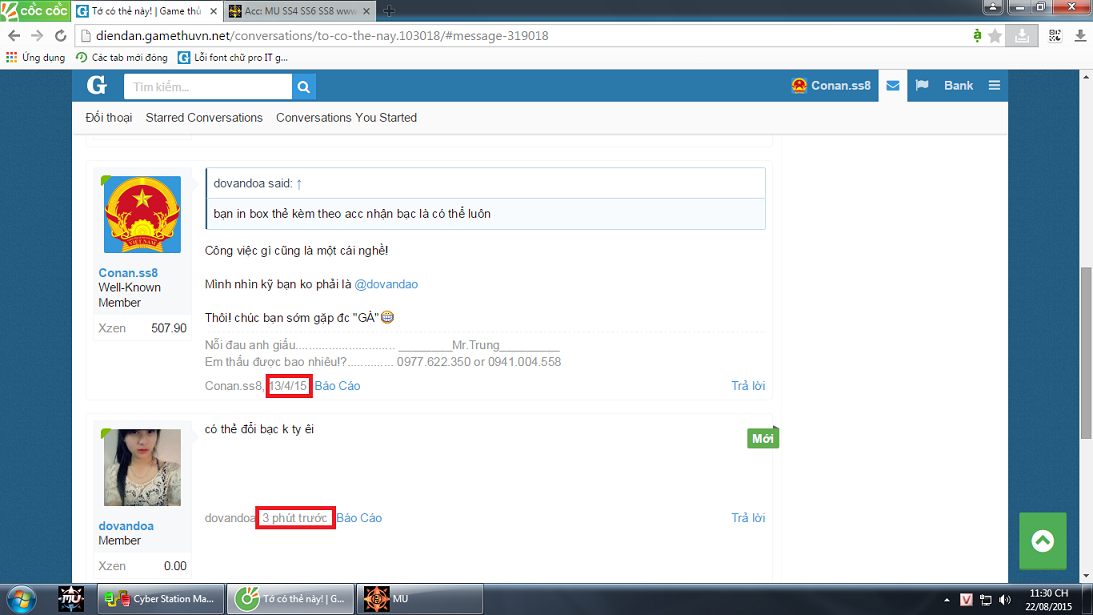
Task: Reload the page with the refresh icon
Action: coord(60,36)
